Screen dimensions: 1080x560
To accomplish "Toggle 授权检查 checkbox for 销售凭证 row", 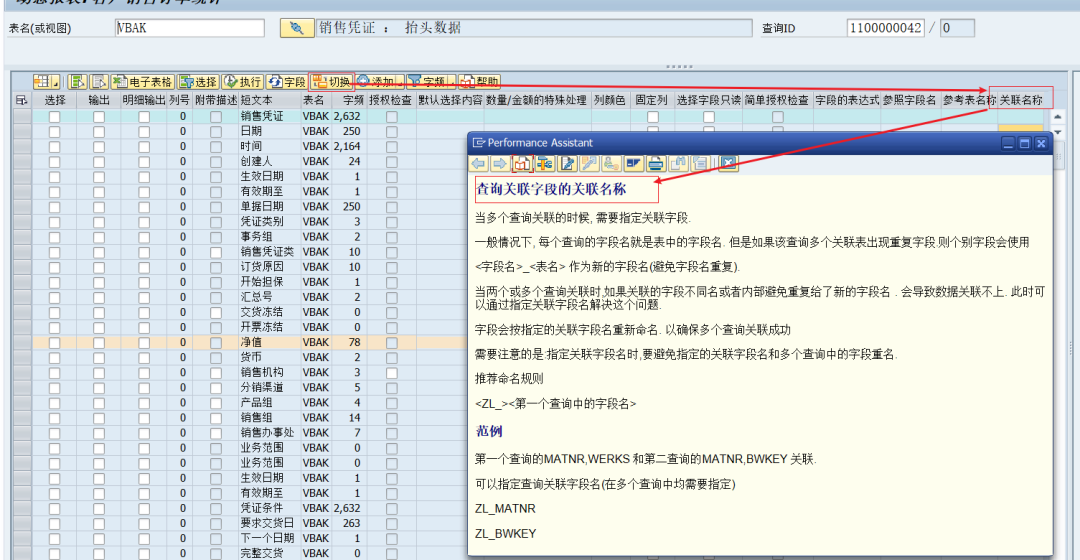I will (x=392, y=116).
